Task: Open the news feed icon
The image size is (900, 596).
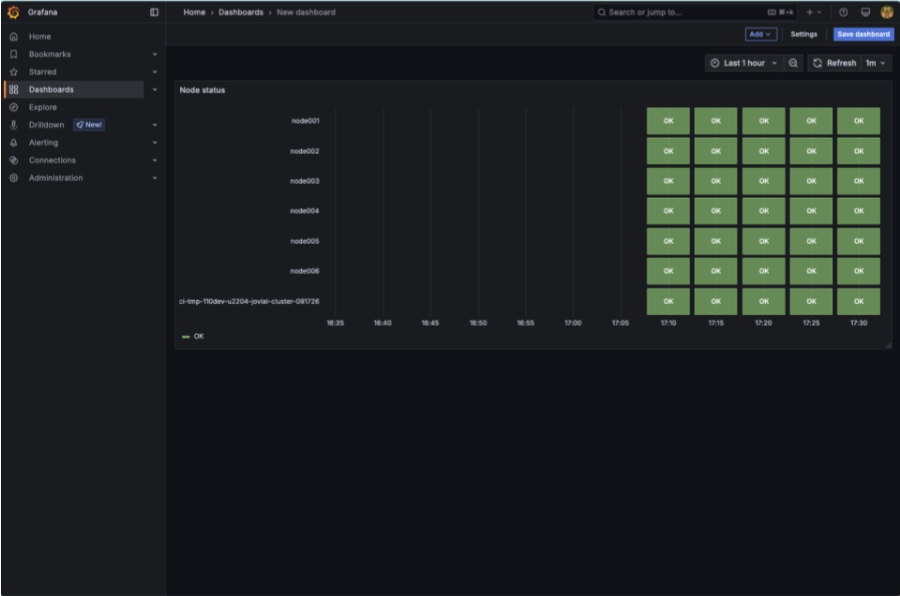Action: 865,12
